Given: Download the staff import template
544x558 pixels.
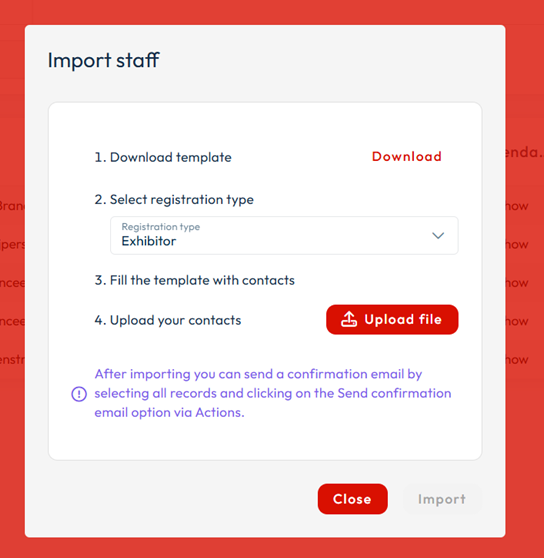Looking at the screenshot, I should click(x=407, y=157).
